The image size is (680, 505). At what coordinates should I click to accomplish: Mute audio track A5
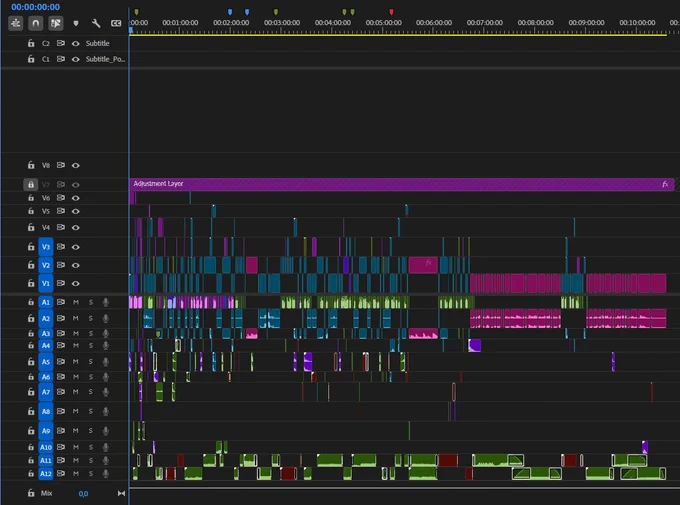75,361
